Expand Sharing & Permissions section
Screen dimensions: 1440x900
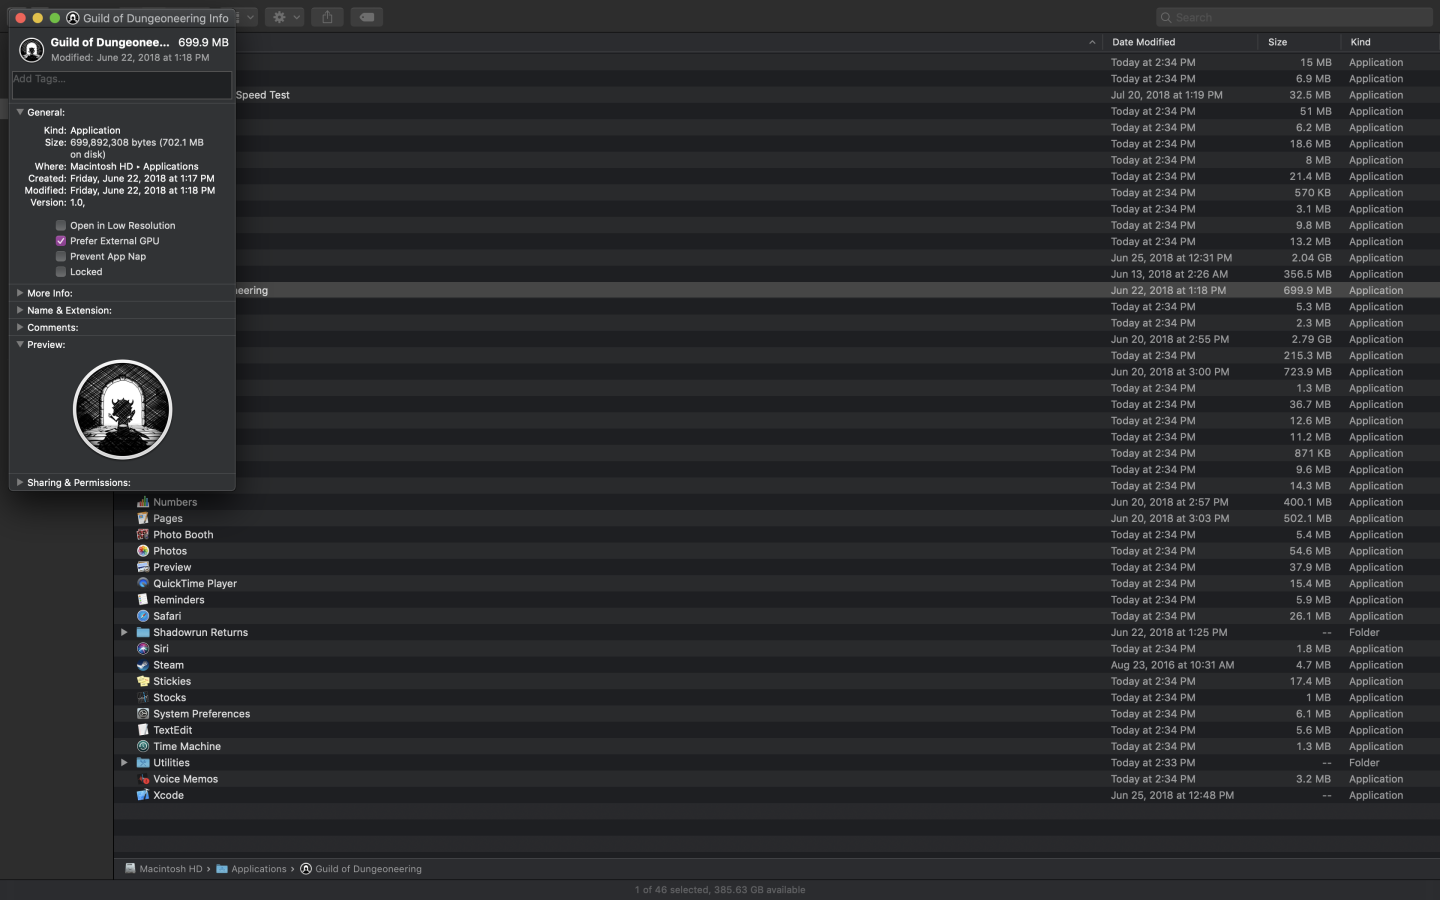pyautogui.click(x=20, y=482)
